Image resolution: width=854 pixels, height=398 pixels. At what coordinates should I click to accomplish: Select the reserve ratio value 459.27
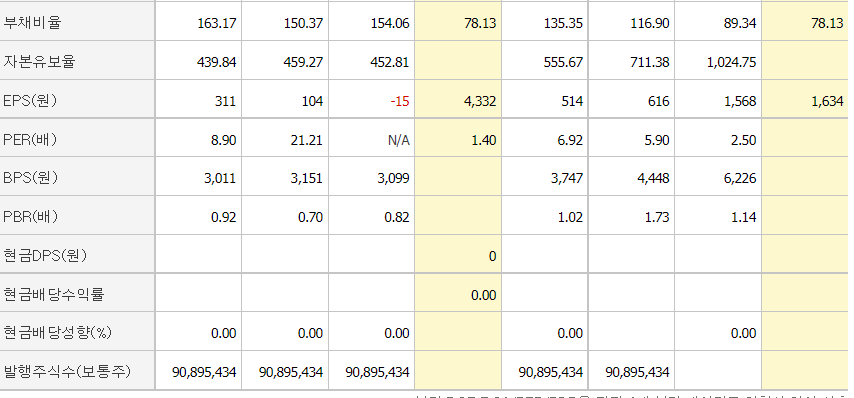click(x=303, y=63)
